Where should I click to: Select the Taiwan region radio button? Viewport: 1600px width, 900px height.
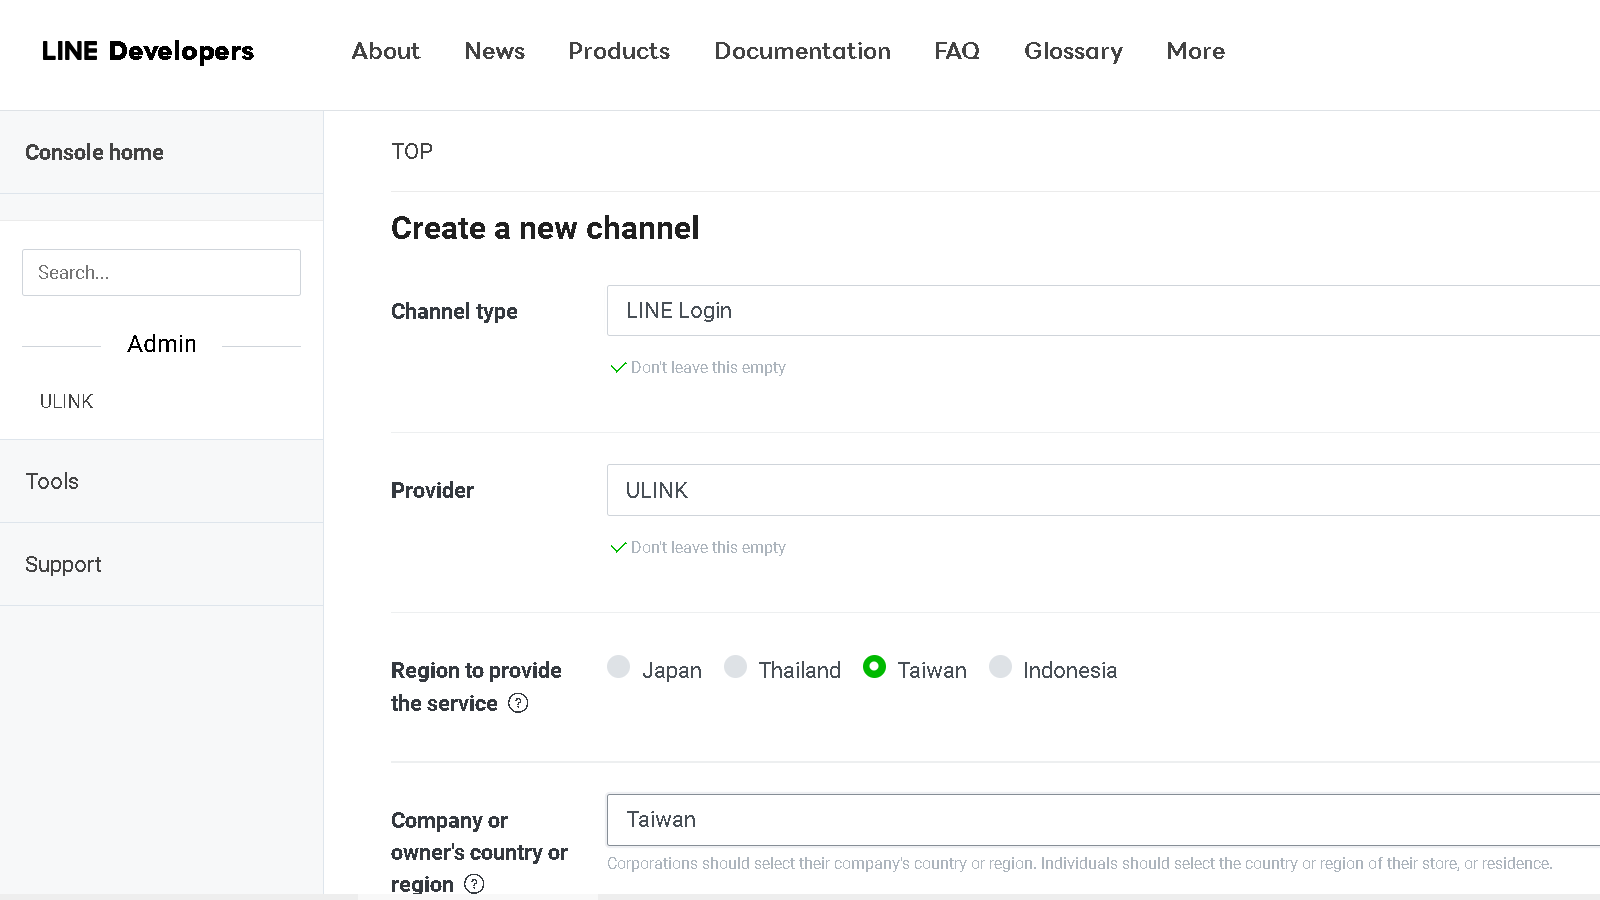tap(874, 667)
